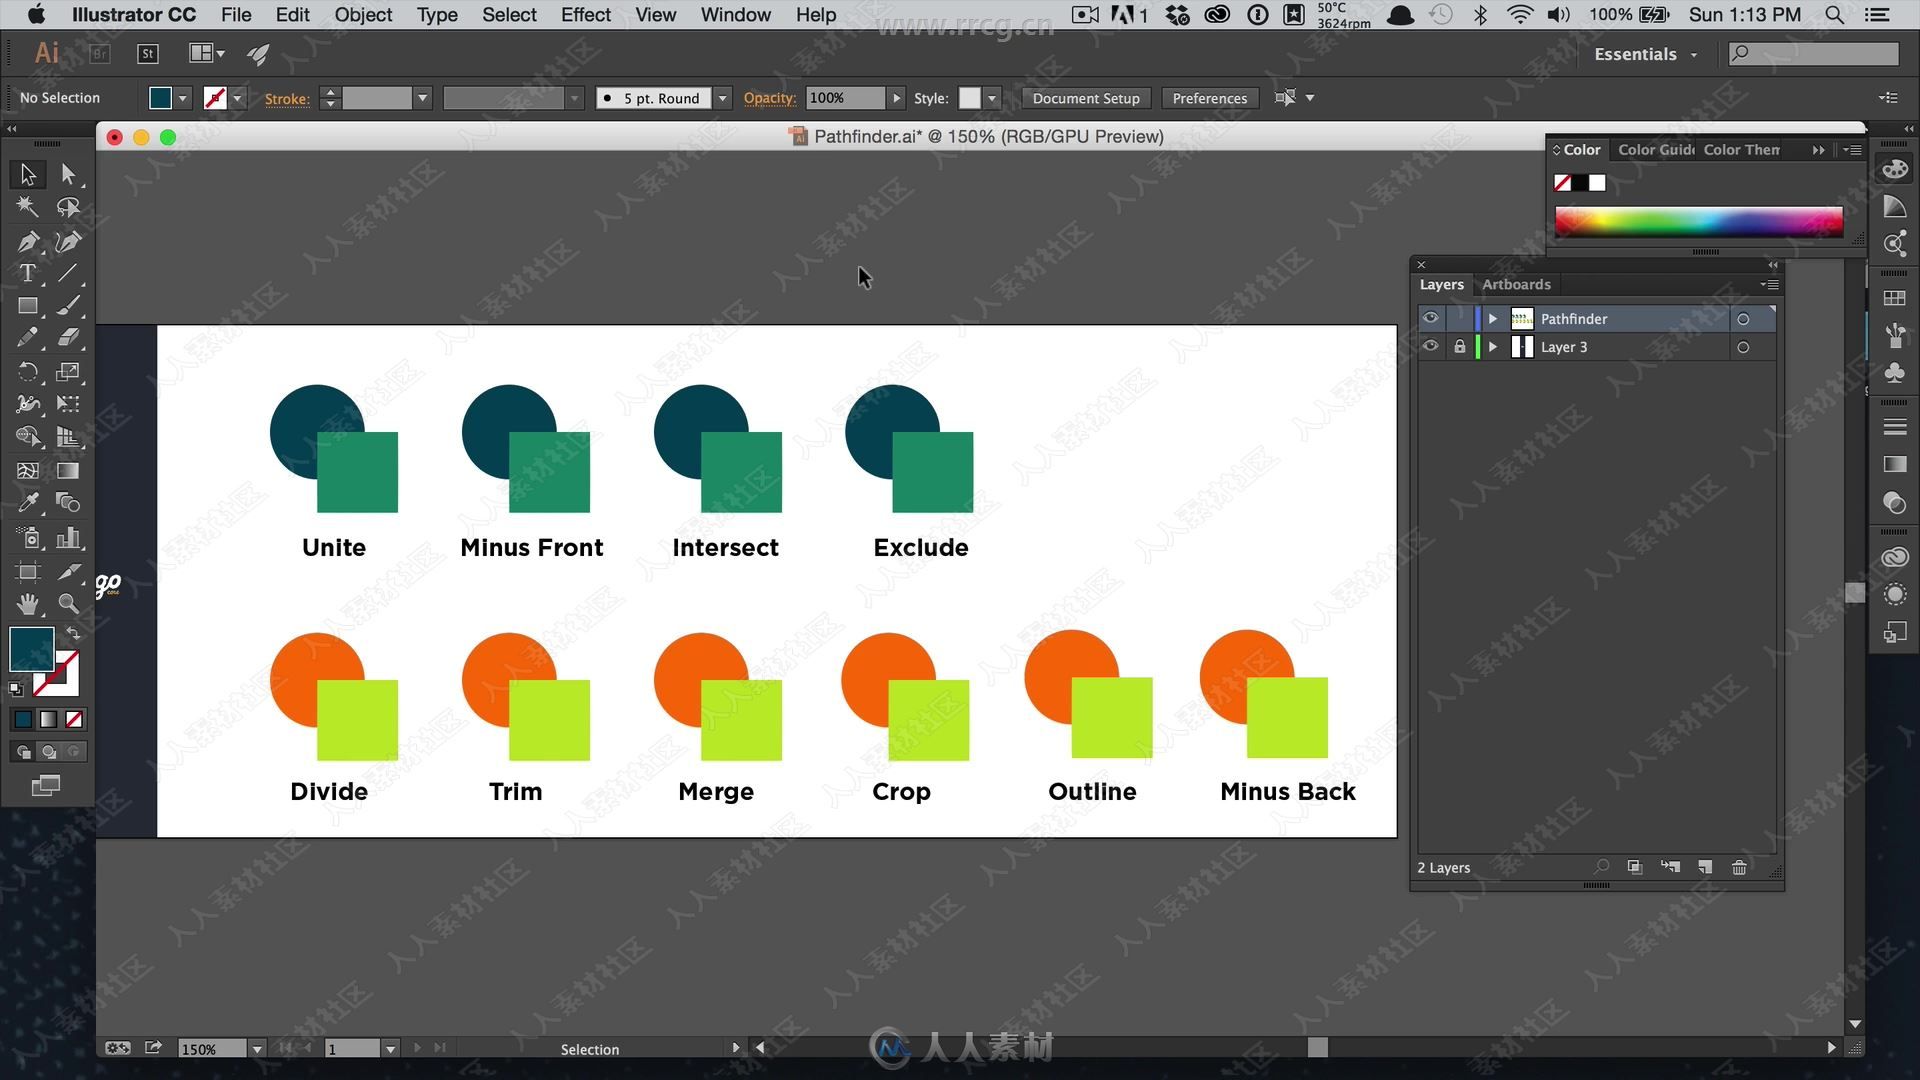Select the Selection tool in toolbar
This screenshot has height=1080, width=1920.
[x=25, y=173]
